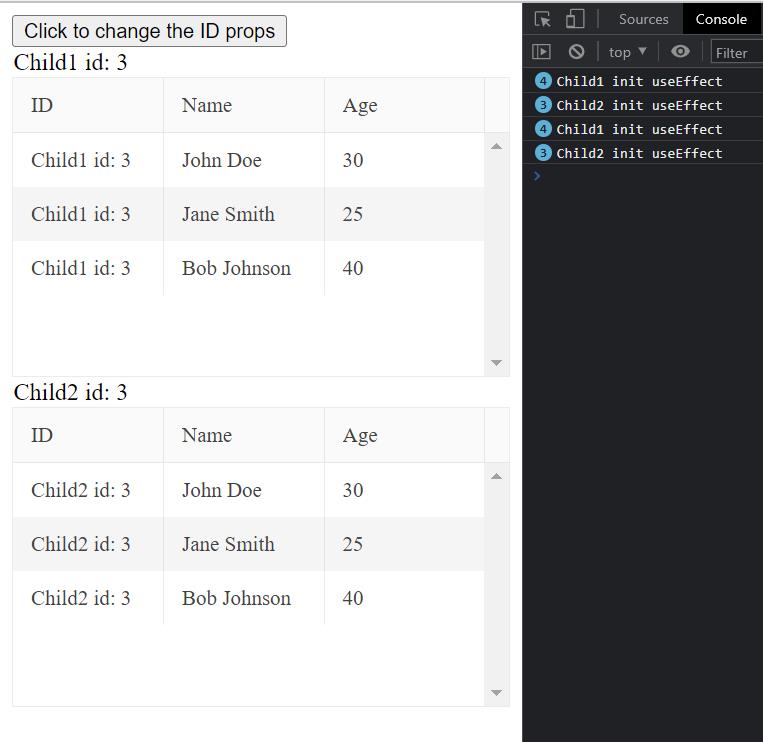Toggle the device toolbar icon
The image size is (763, 742).
575,19
